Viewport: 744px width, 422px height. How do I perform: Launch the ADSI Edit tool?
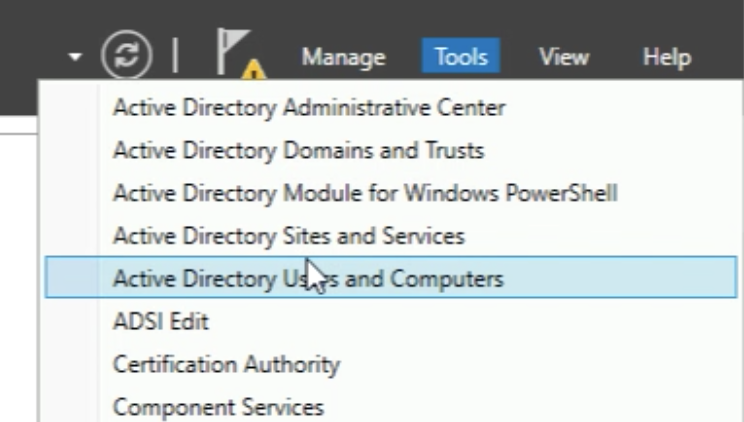coord(160,322)
